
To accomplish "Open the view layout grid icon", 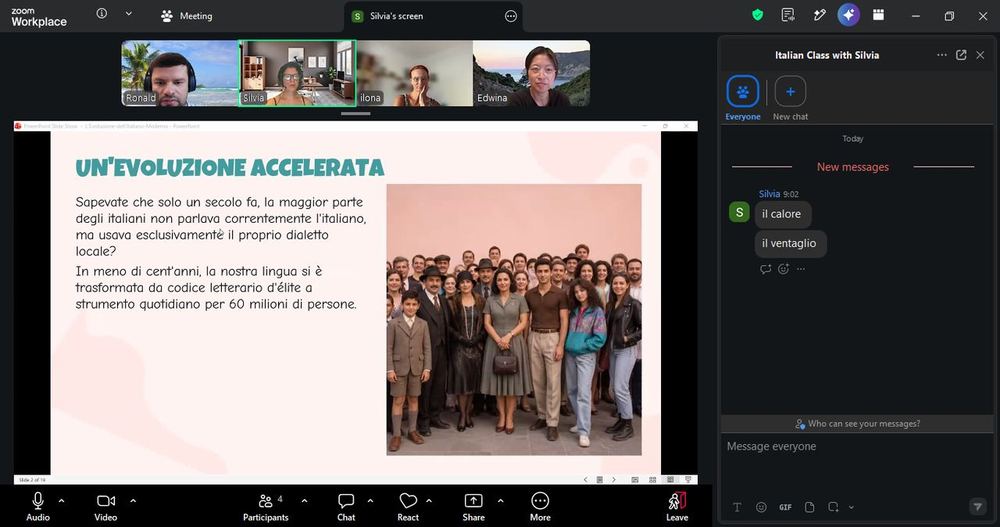I will [879, 15].
